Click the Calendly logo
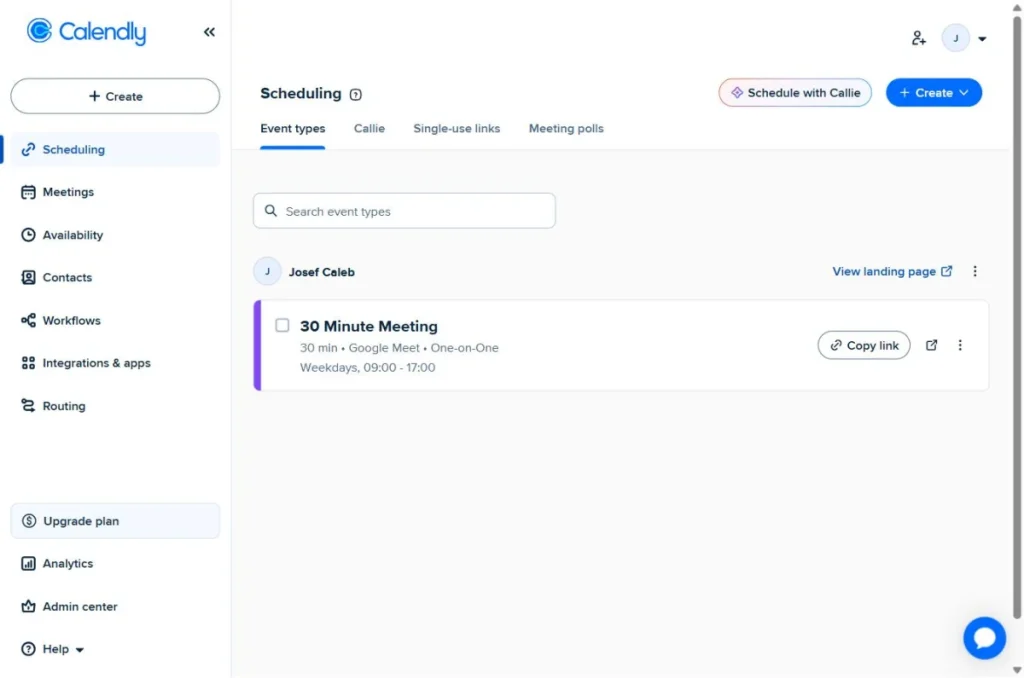Image resolution: width=1024 pixels, height=678 pixels. point(86,31)
